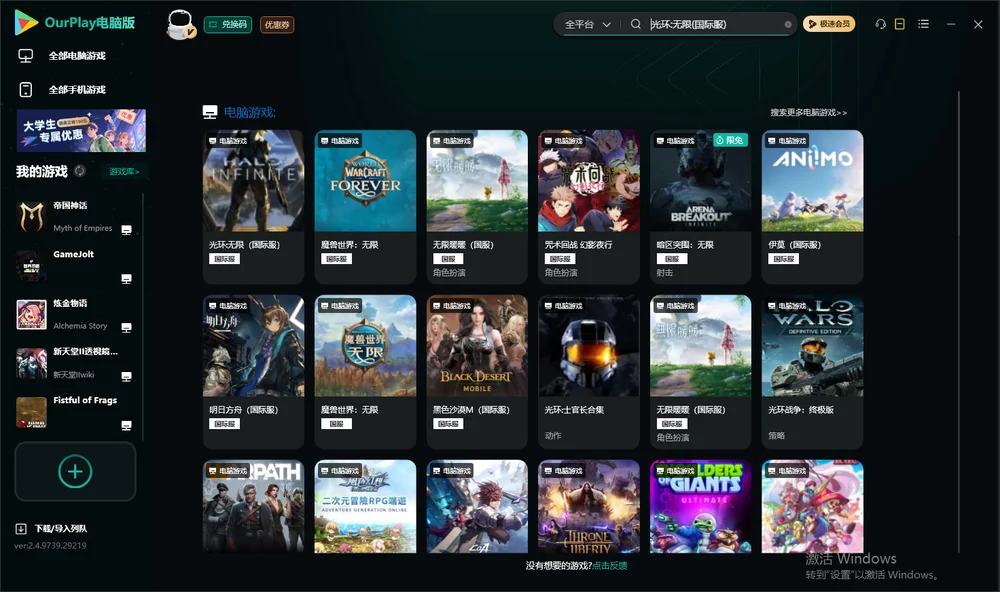
Task: Open the 光环战争：终极版 game card
Action: [812, 372]
